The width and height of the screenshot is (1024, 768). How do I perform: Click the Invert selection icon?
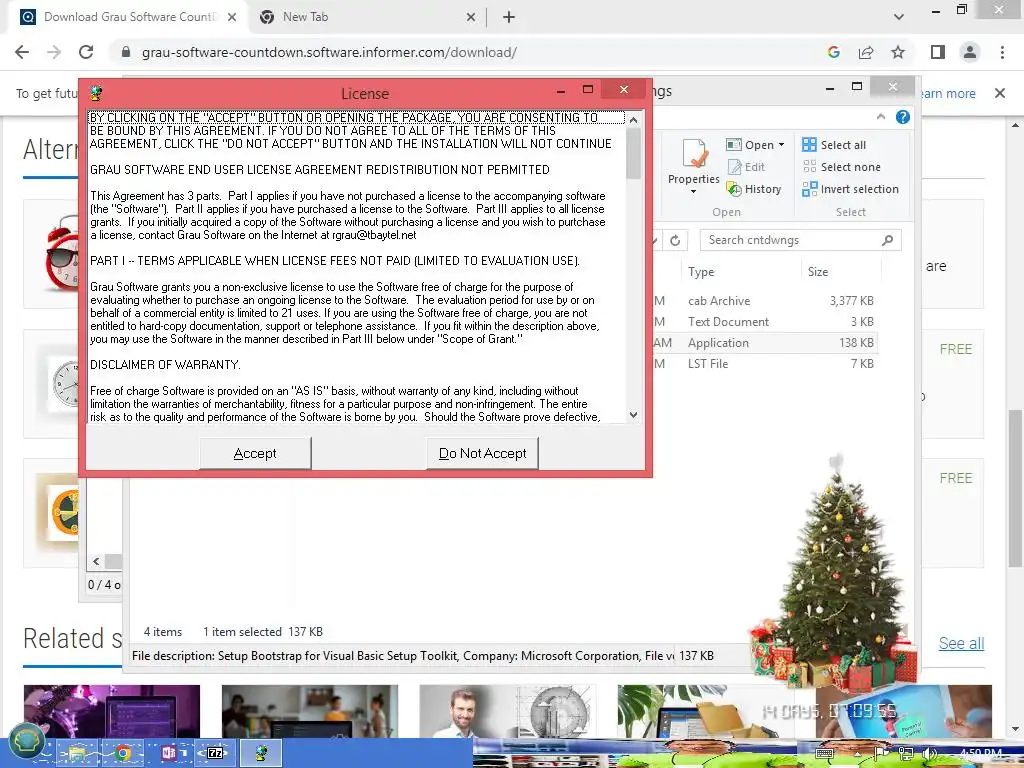click(809, 189)
